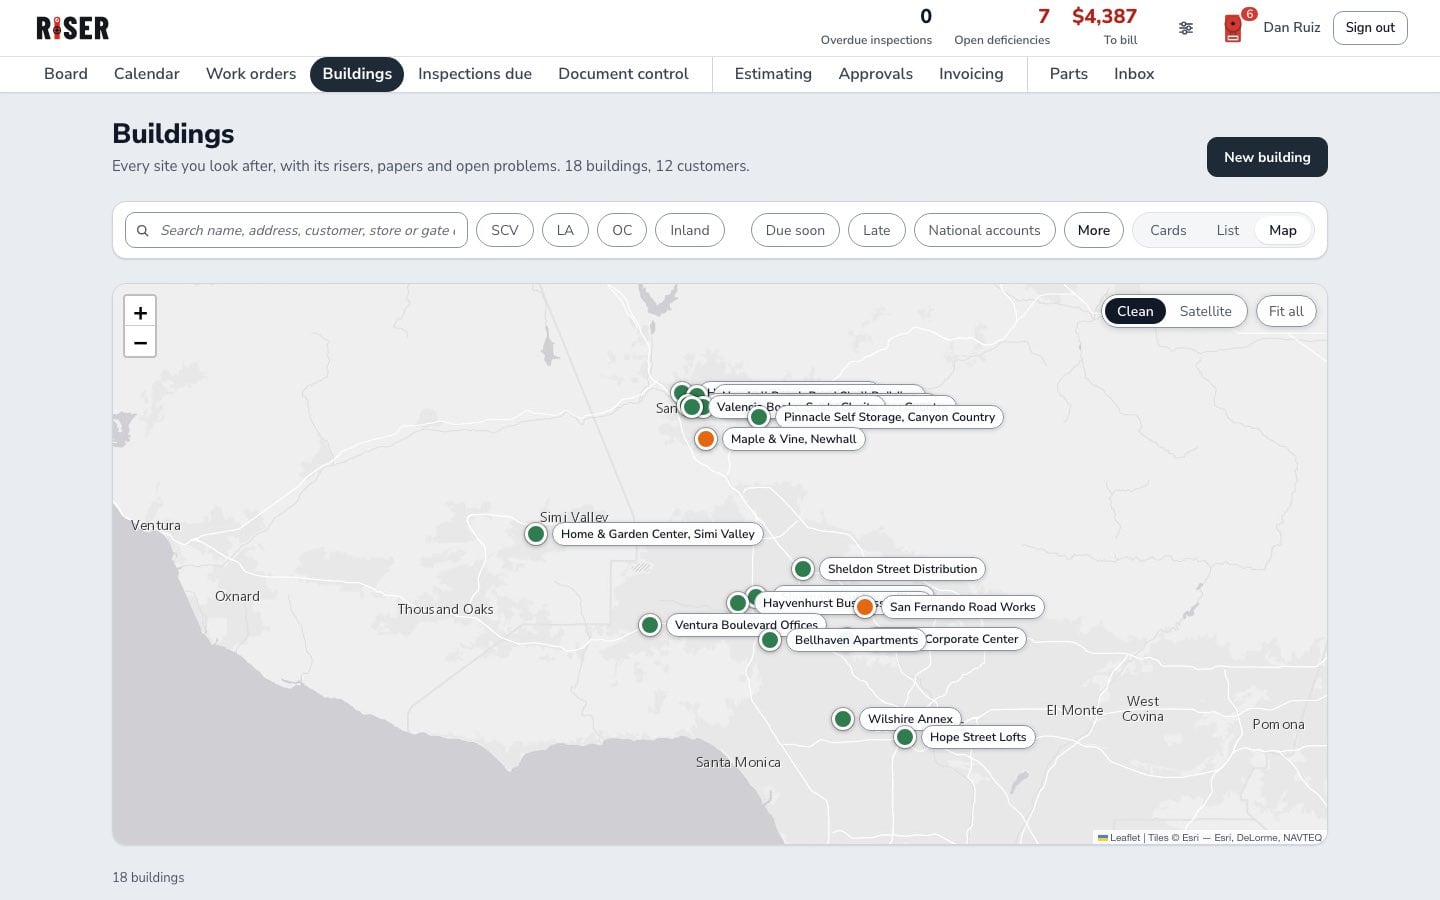Select the Hope Street Lofts map marker

(x=905, y=737)
